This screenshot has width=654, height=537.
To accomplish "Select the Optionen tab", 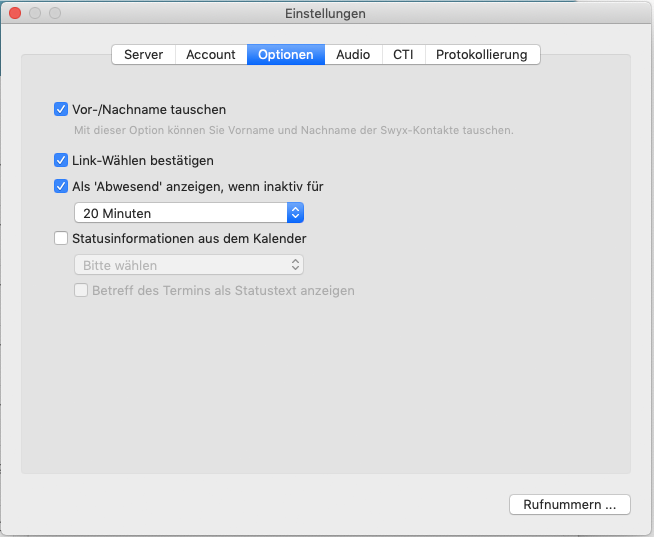I will tap(286, 55).
